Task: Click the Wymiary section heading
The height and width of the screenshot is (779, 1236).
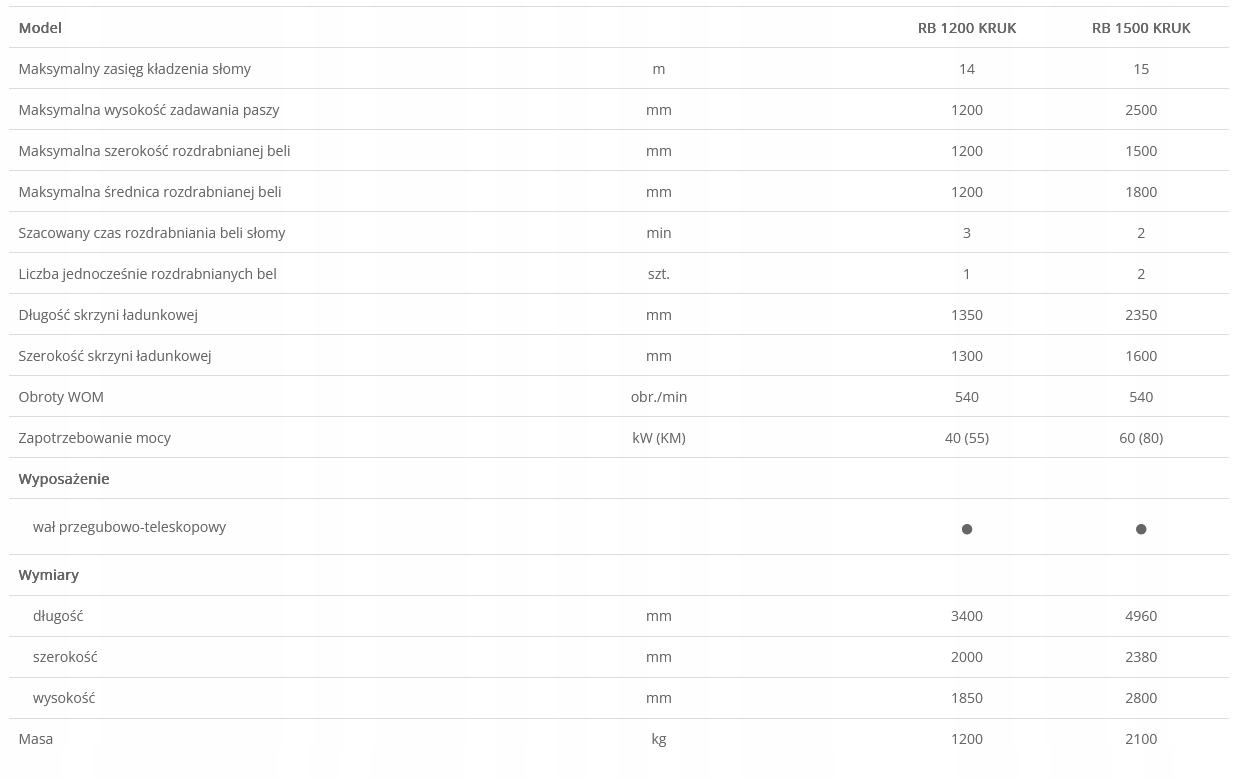Action: 48,575
